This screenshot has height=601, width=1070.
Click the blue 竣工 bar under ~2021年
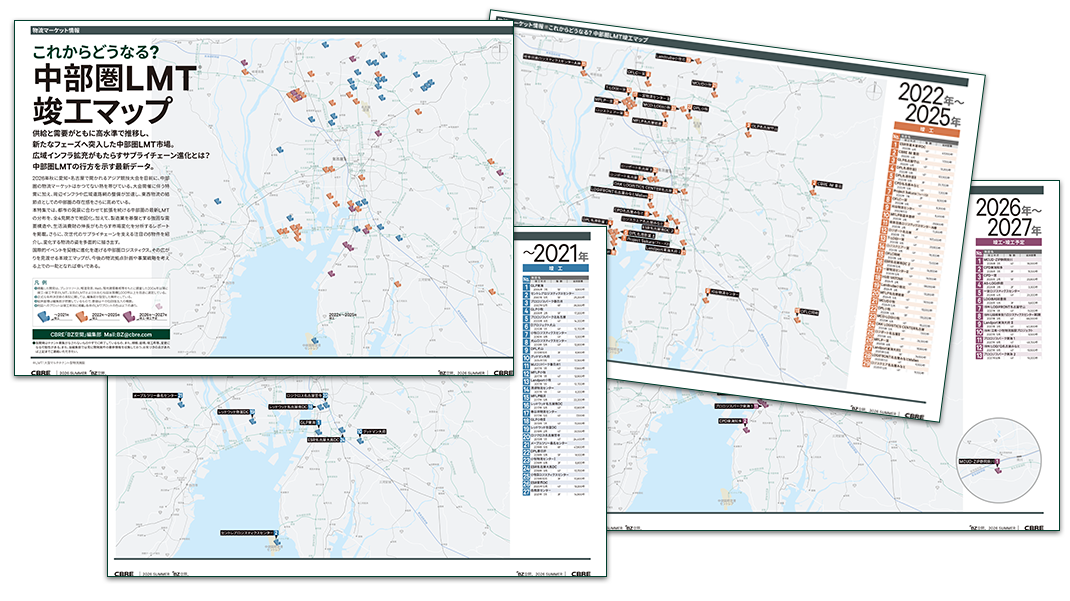(x=555, y=269)
